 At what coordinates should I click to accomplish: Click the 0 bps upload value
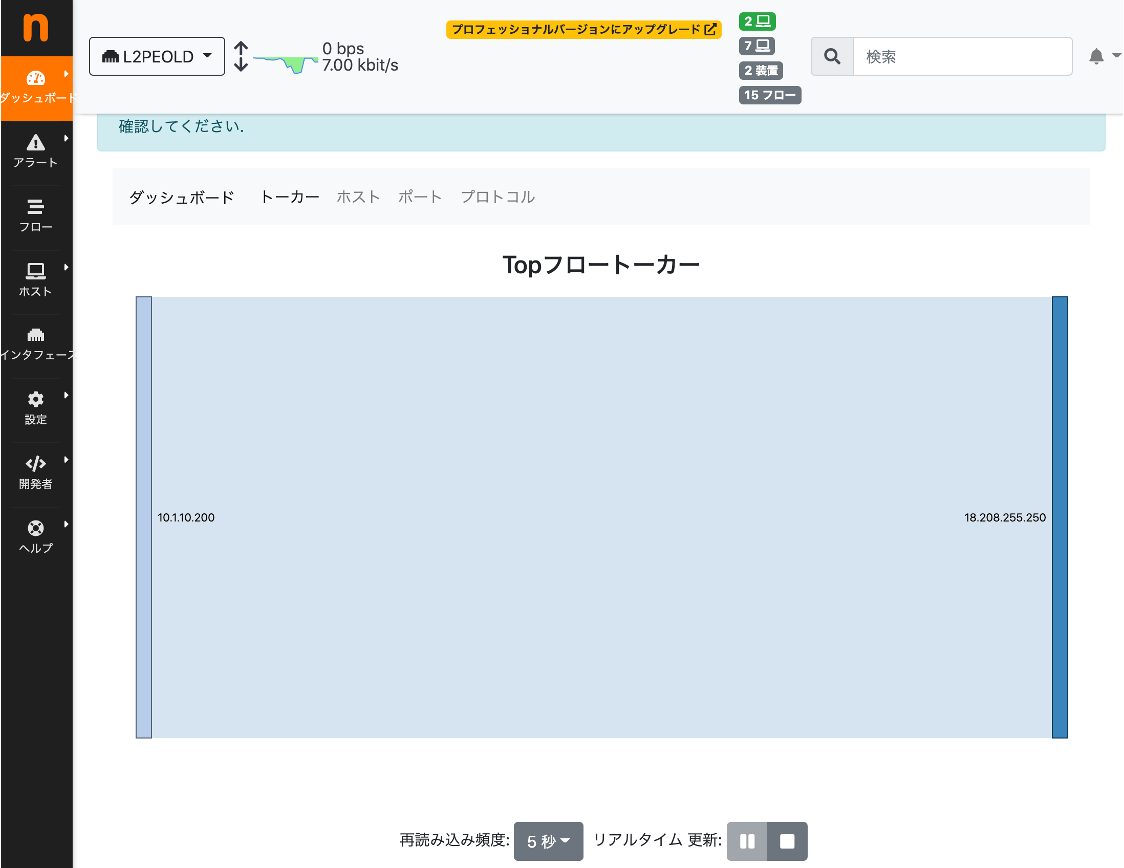pos(343,49)
